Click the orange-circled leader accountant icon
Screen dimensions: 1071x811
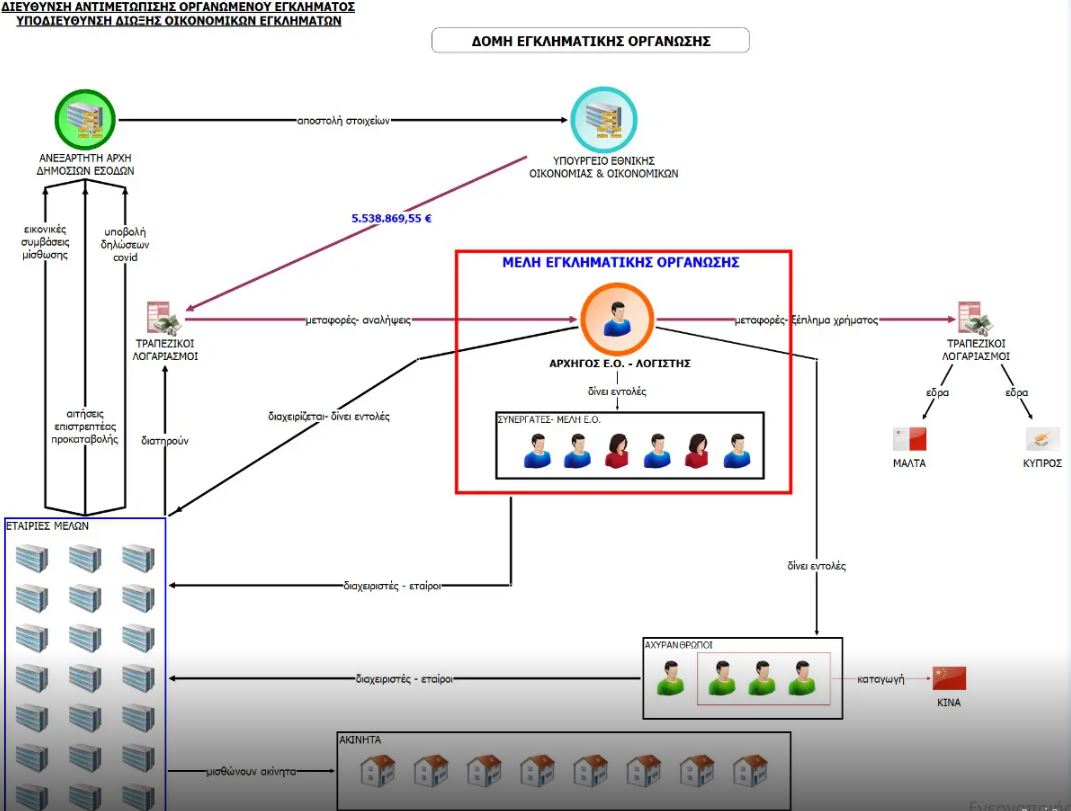click(x=616, y=320)
